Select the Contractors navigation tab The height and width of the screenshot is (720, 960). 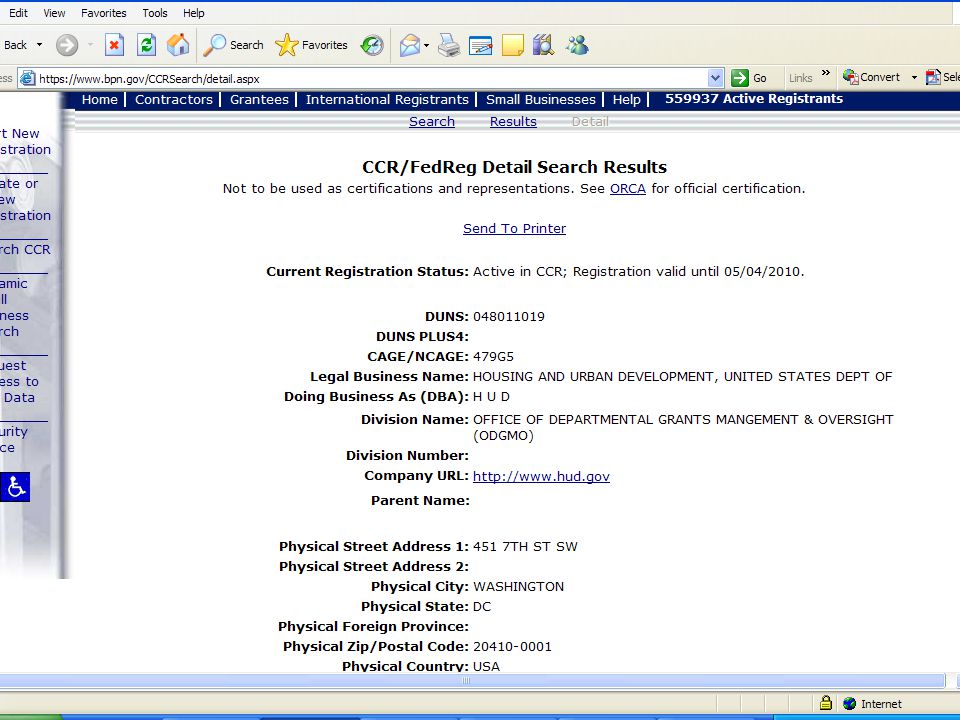[x=173, y=100]
